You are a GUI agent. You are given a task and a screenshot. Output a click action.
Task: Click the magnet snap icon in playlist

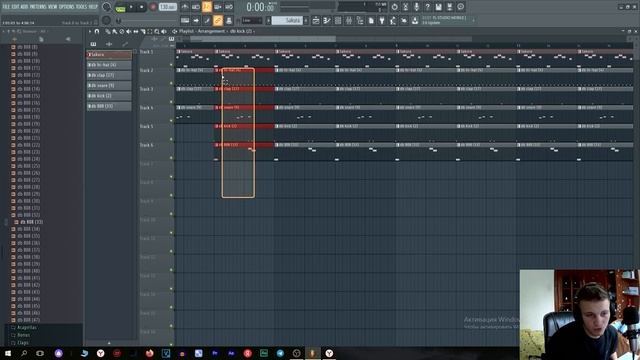pyautogui.click(x=97, y=31)
